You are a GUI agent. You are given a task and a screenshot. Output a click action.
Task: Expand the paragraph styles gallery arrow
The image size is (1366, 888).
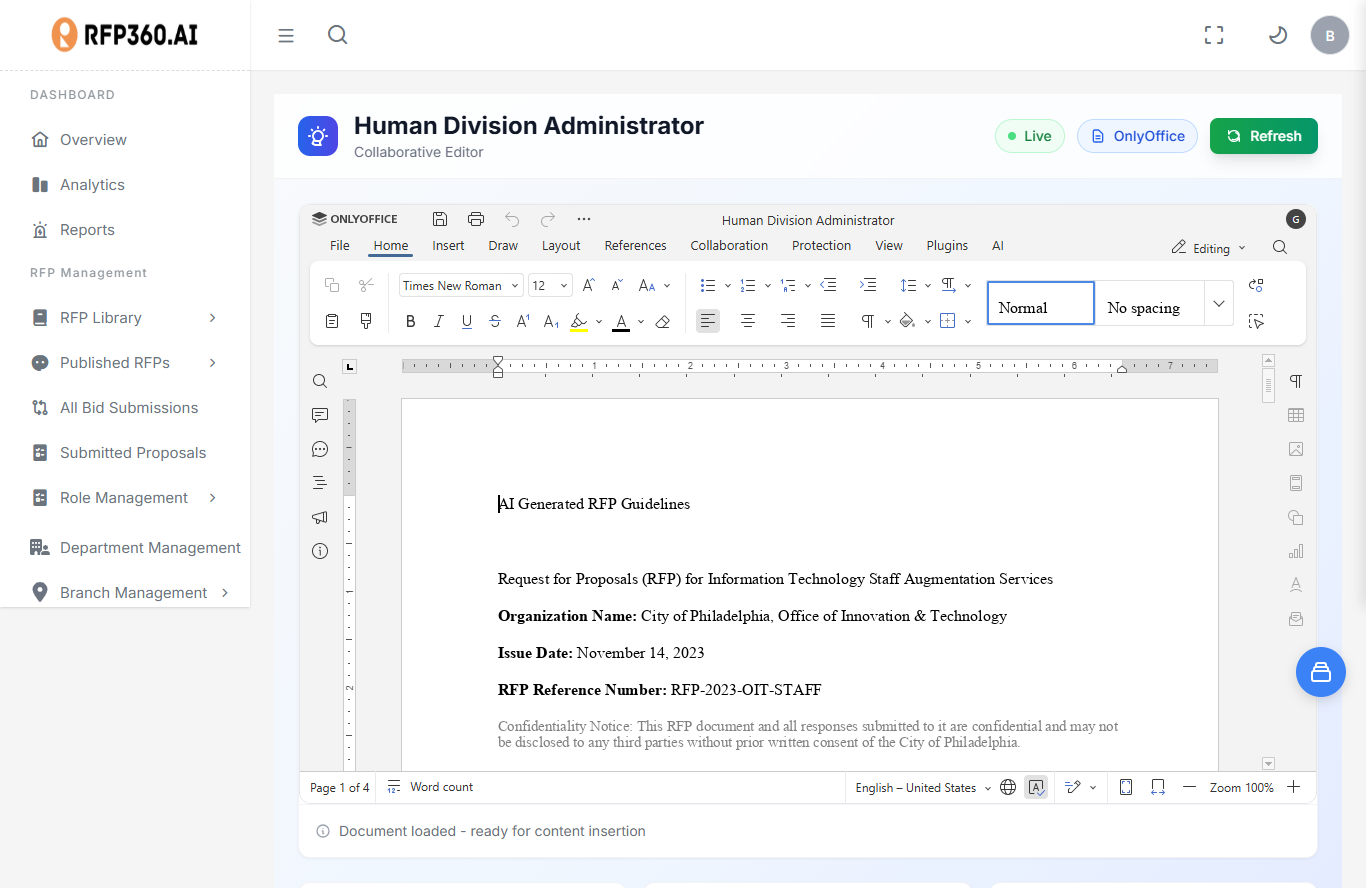(1218, 303)
